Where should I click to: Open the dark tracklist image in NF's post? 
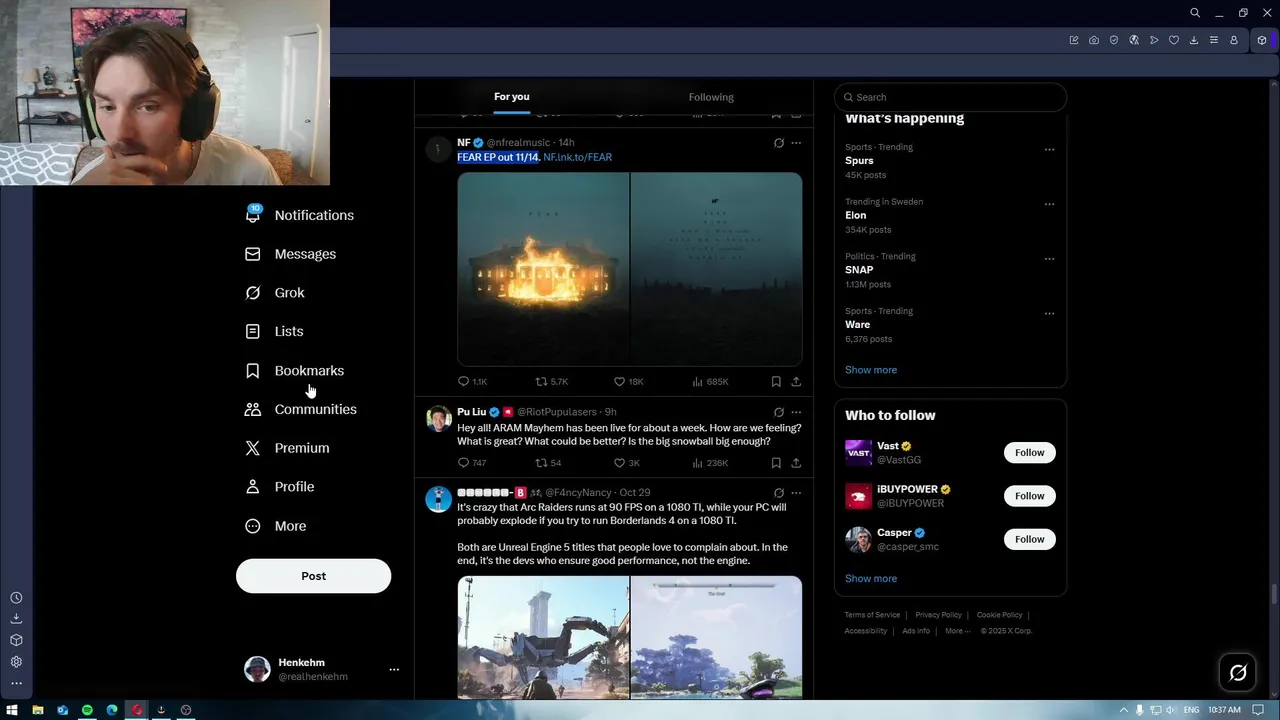[x=717, y=269]
